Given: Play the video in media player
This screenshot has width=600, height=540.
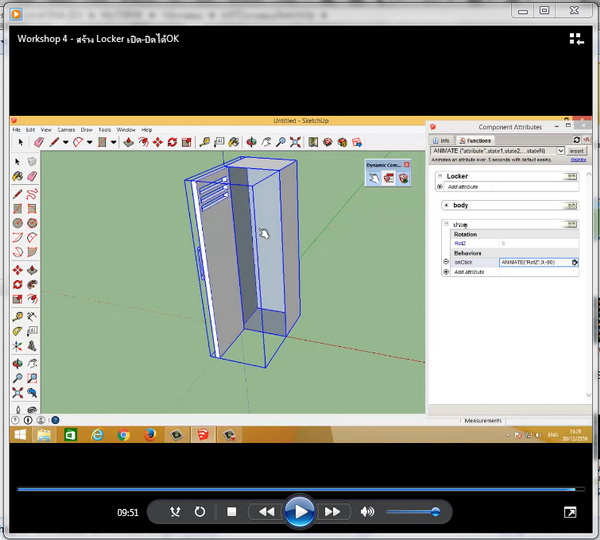Looking at the screenshot, I should [x=300, y=512].
